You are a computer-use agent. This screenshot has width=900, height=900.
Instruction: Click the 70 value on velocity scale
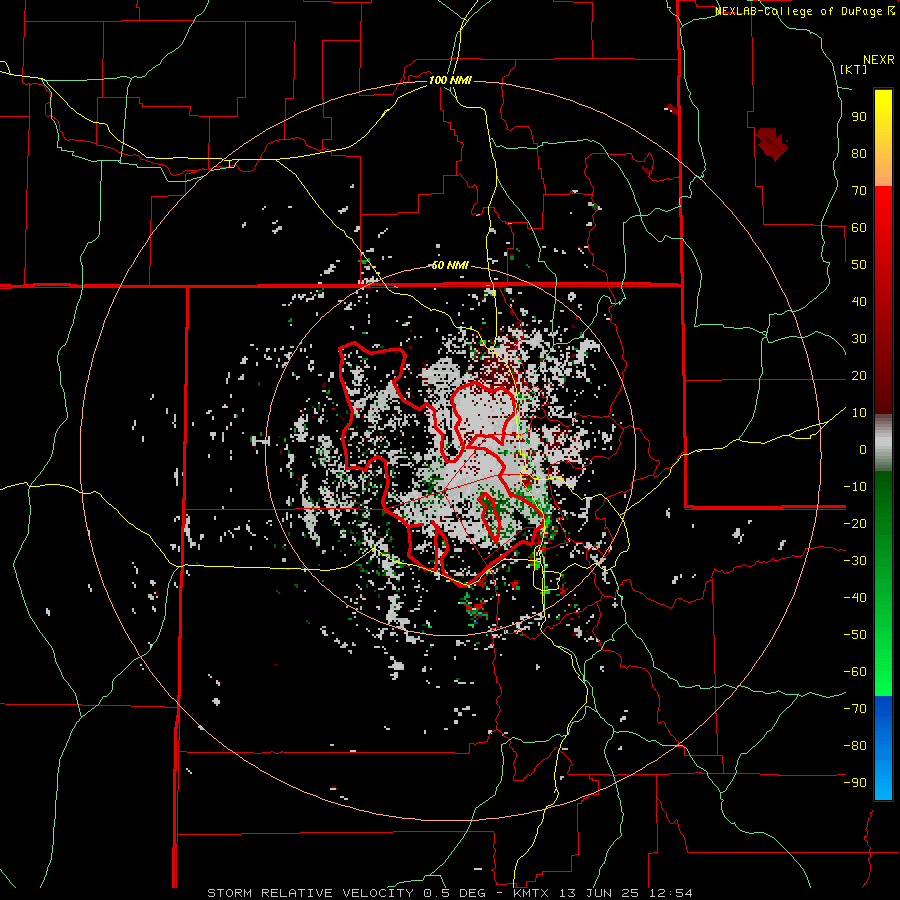pos(859,191)
